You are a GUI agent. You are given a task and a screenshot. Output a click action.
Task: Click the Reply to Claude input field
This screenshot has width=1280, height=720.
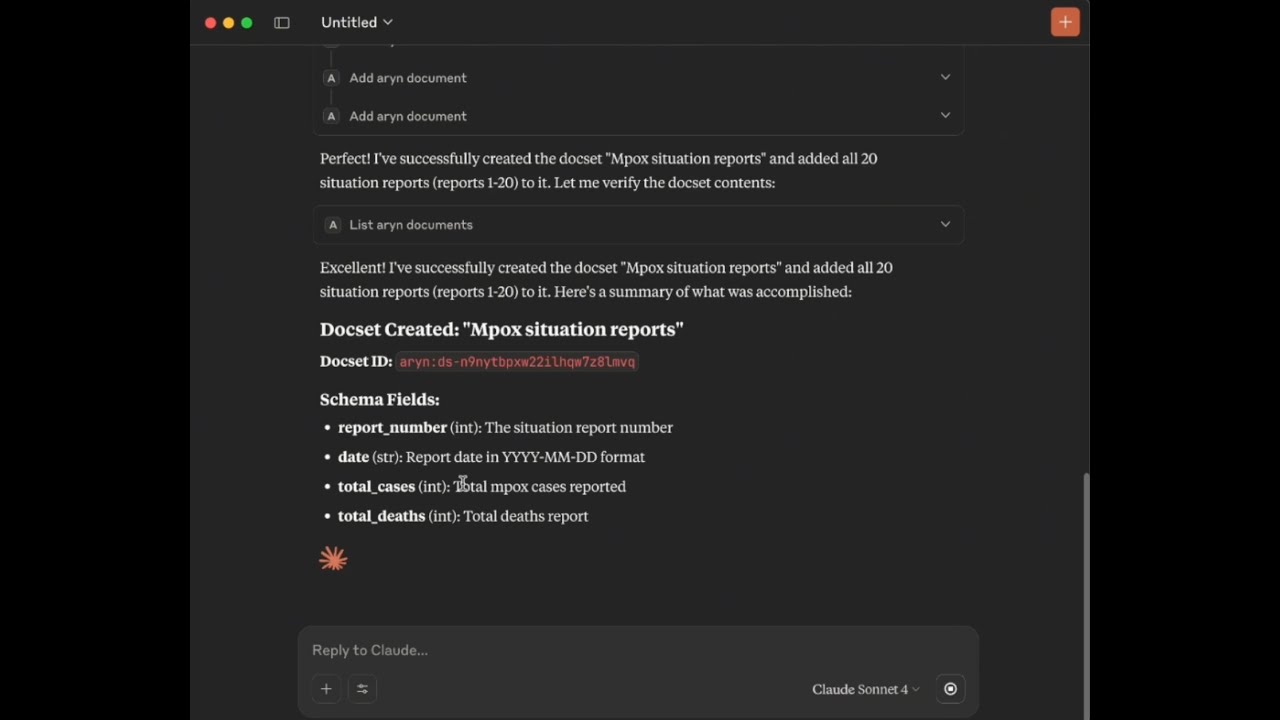tap(600, 650)
